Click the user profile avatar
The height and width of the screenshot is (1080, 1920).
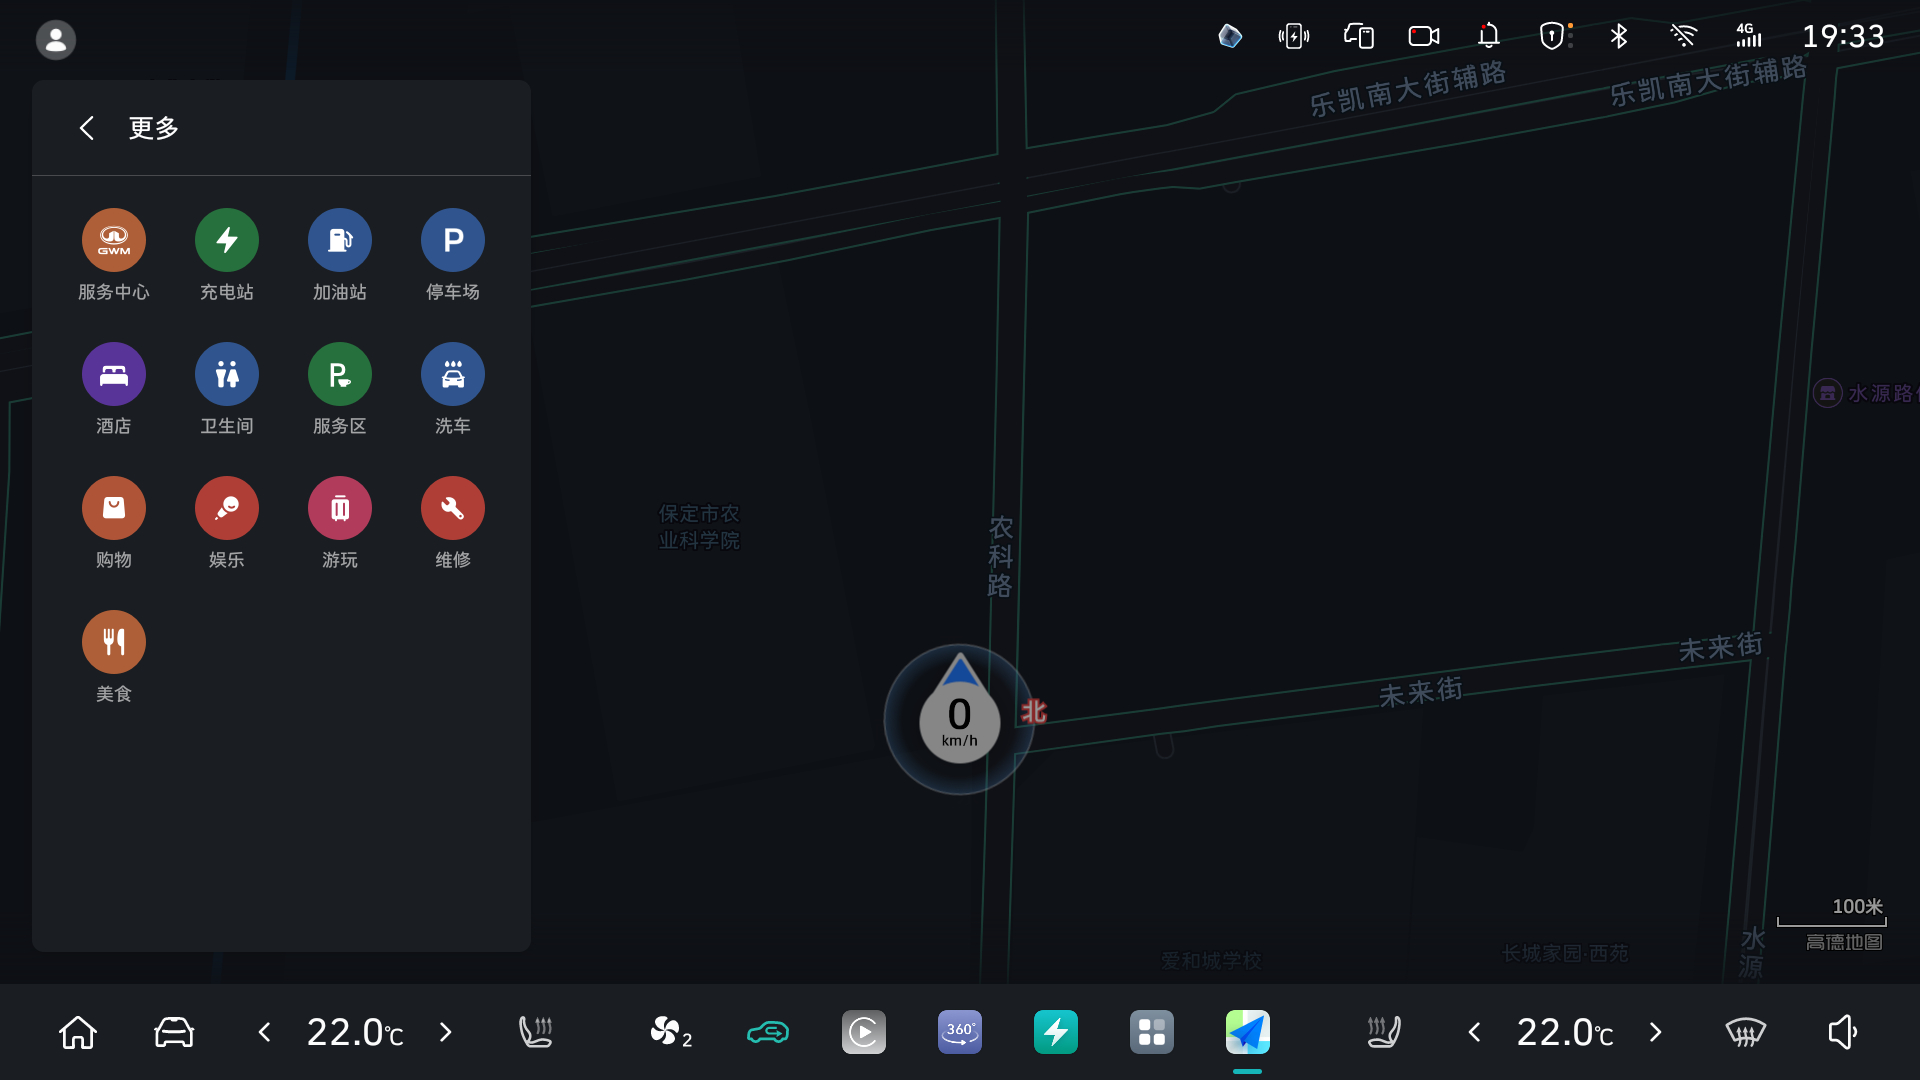pos(56,40)
